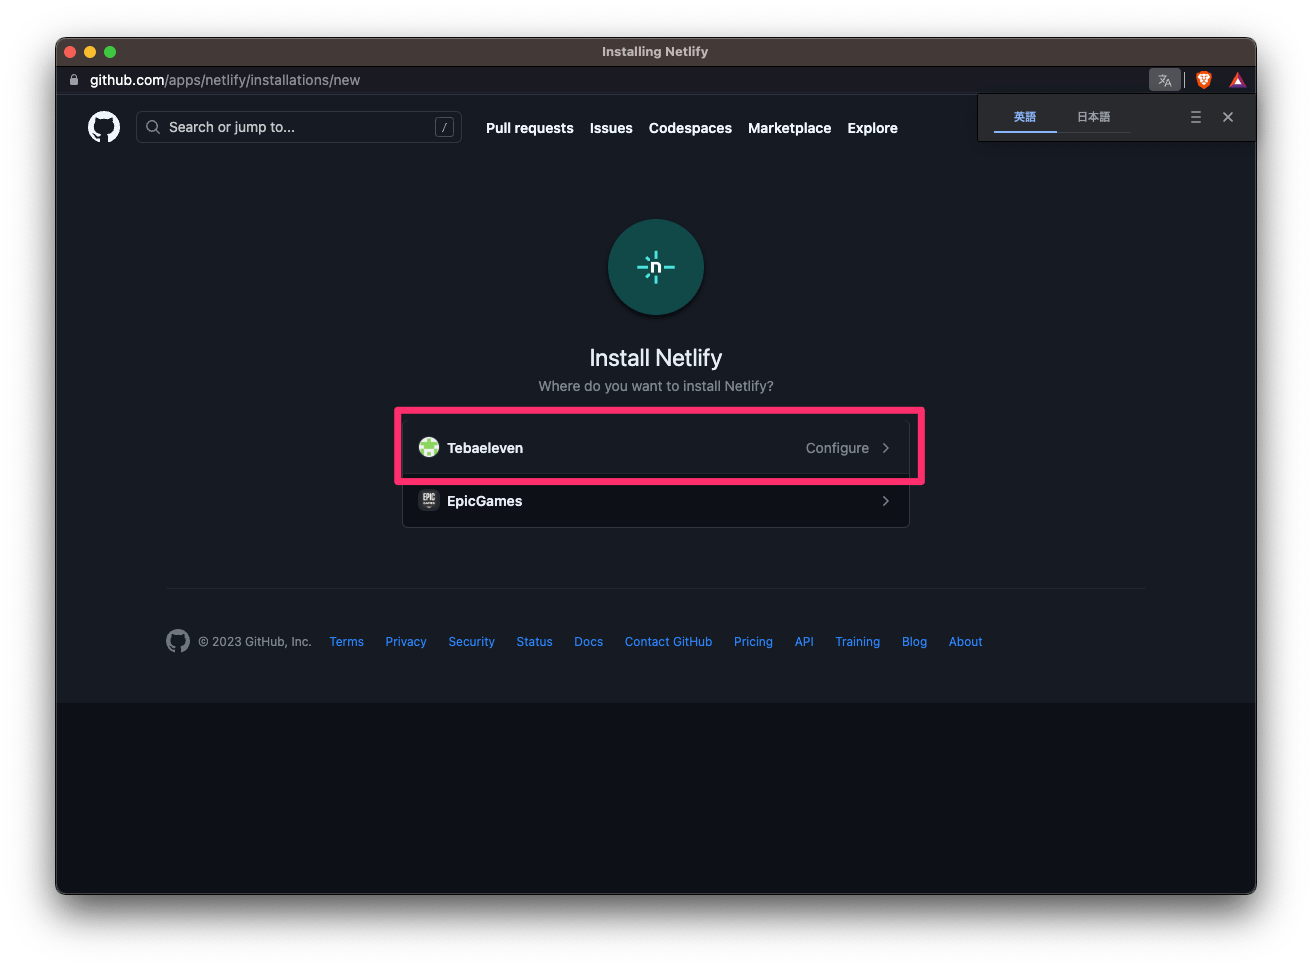Click the lock icon in address bar
1312x968 pixels.
[x=74, y=80]
